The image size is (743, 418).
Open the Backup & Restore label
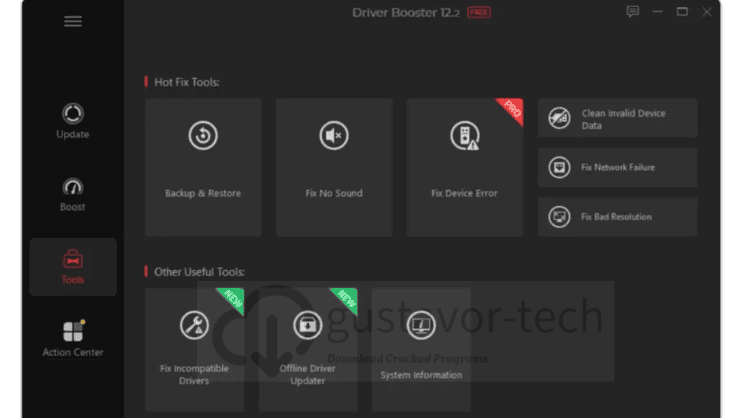click(203, 193)
